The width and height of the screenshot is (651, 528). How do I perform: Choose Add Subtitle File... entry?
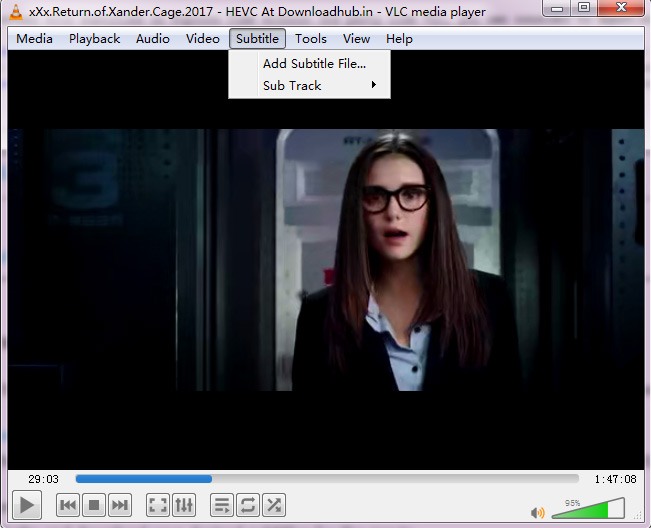click(x=309, y=64)
